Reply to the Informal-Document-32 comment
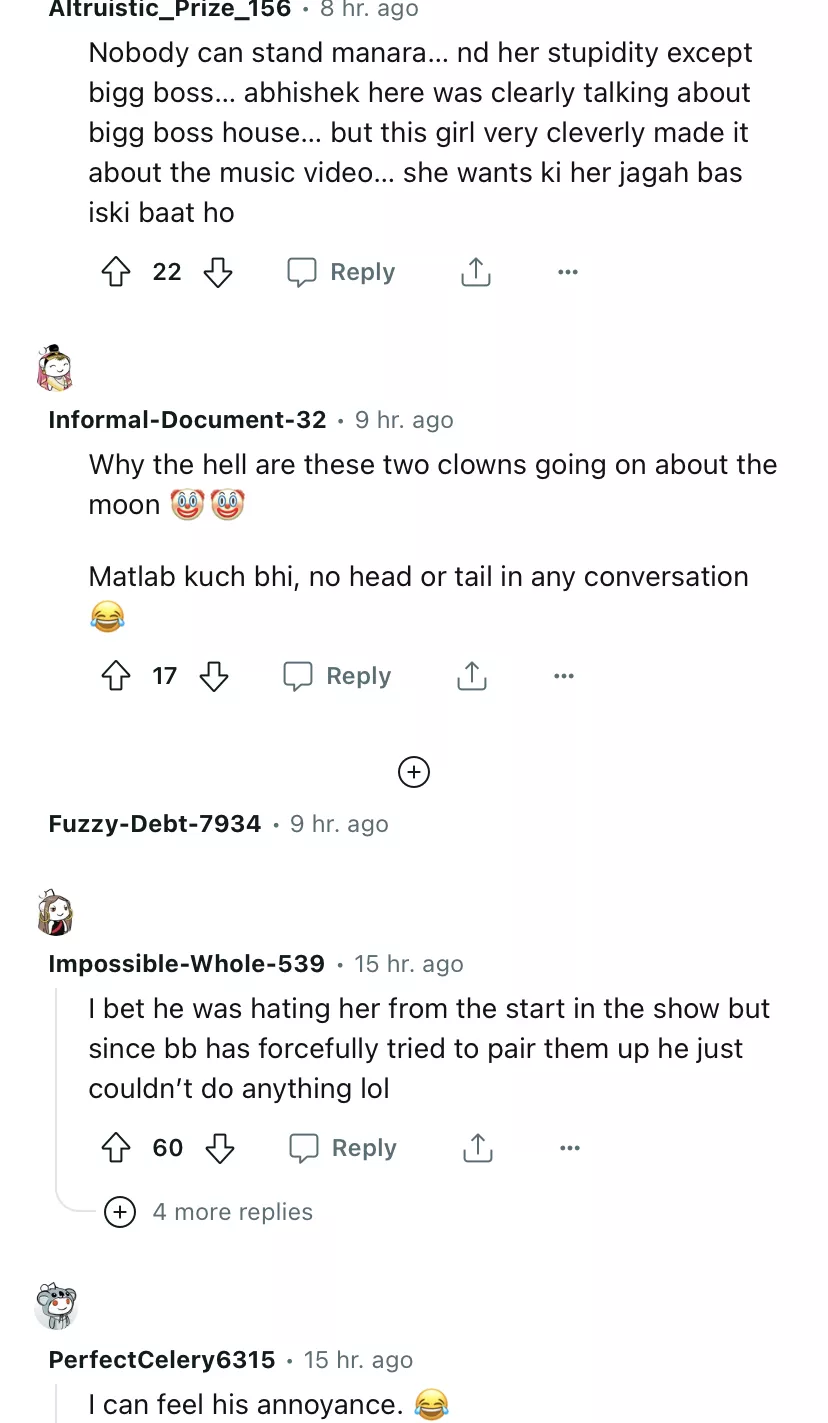 (338, 677)
